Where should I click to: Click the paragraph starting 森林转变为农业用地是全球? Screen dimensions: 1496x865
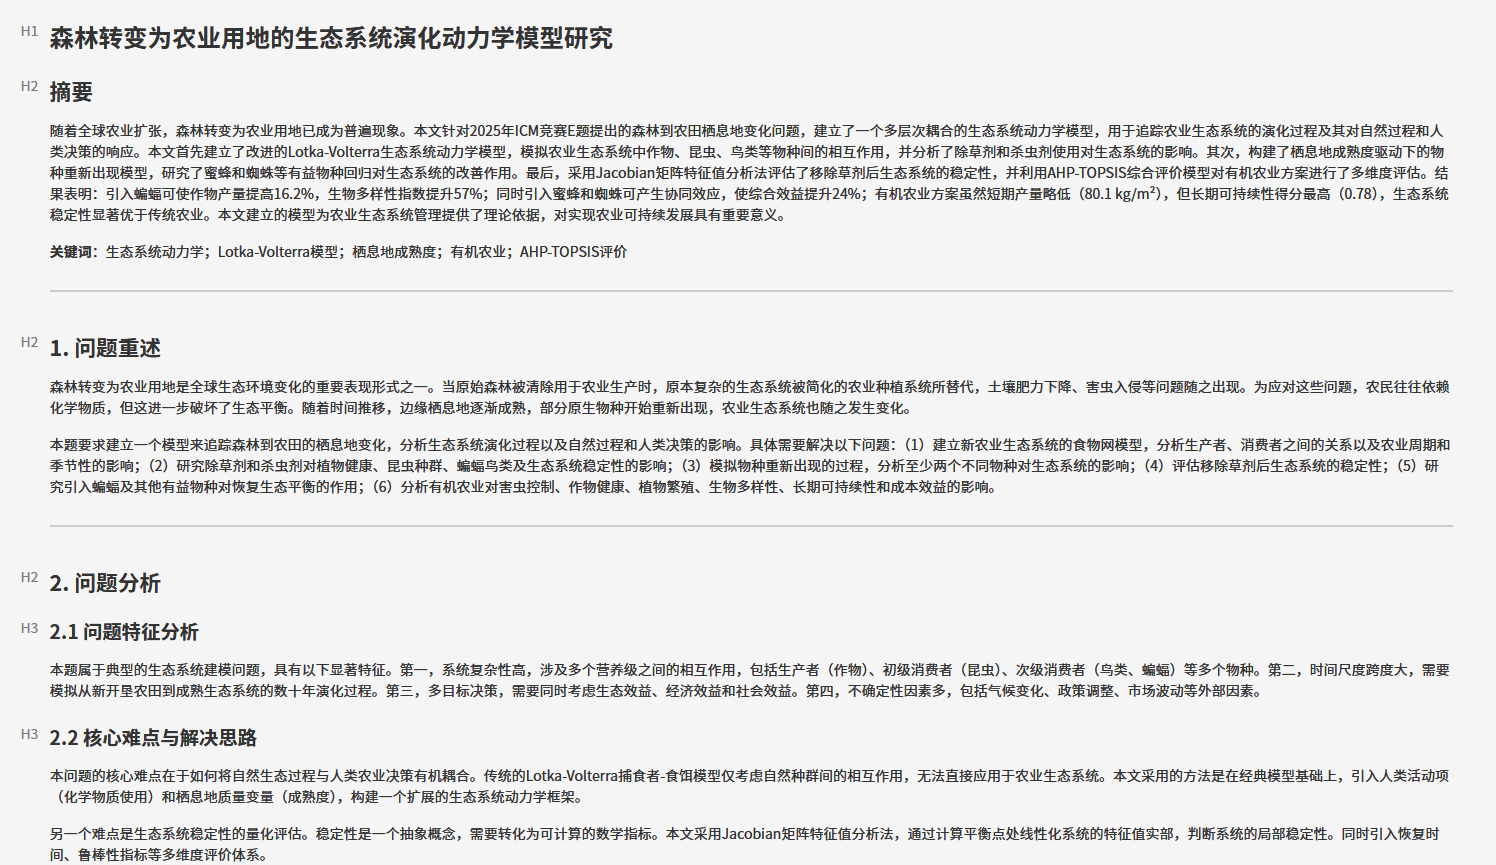click(751, 397)
